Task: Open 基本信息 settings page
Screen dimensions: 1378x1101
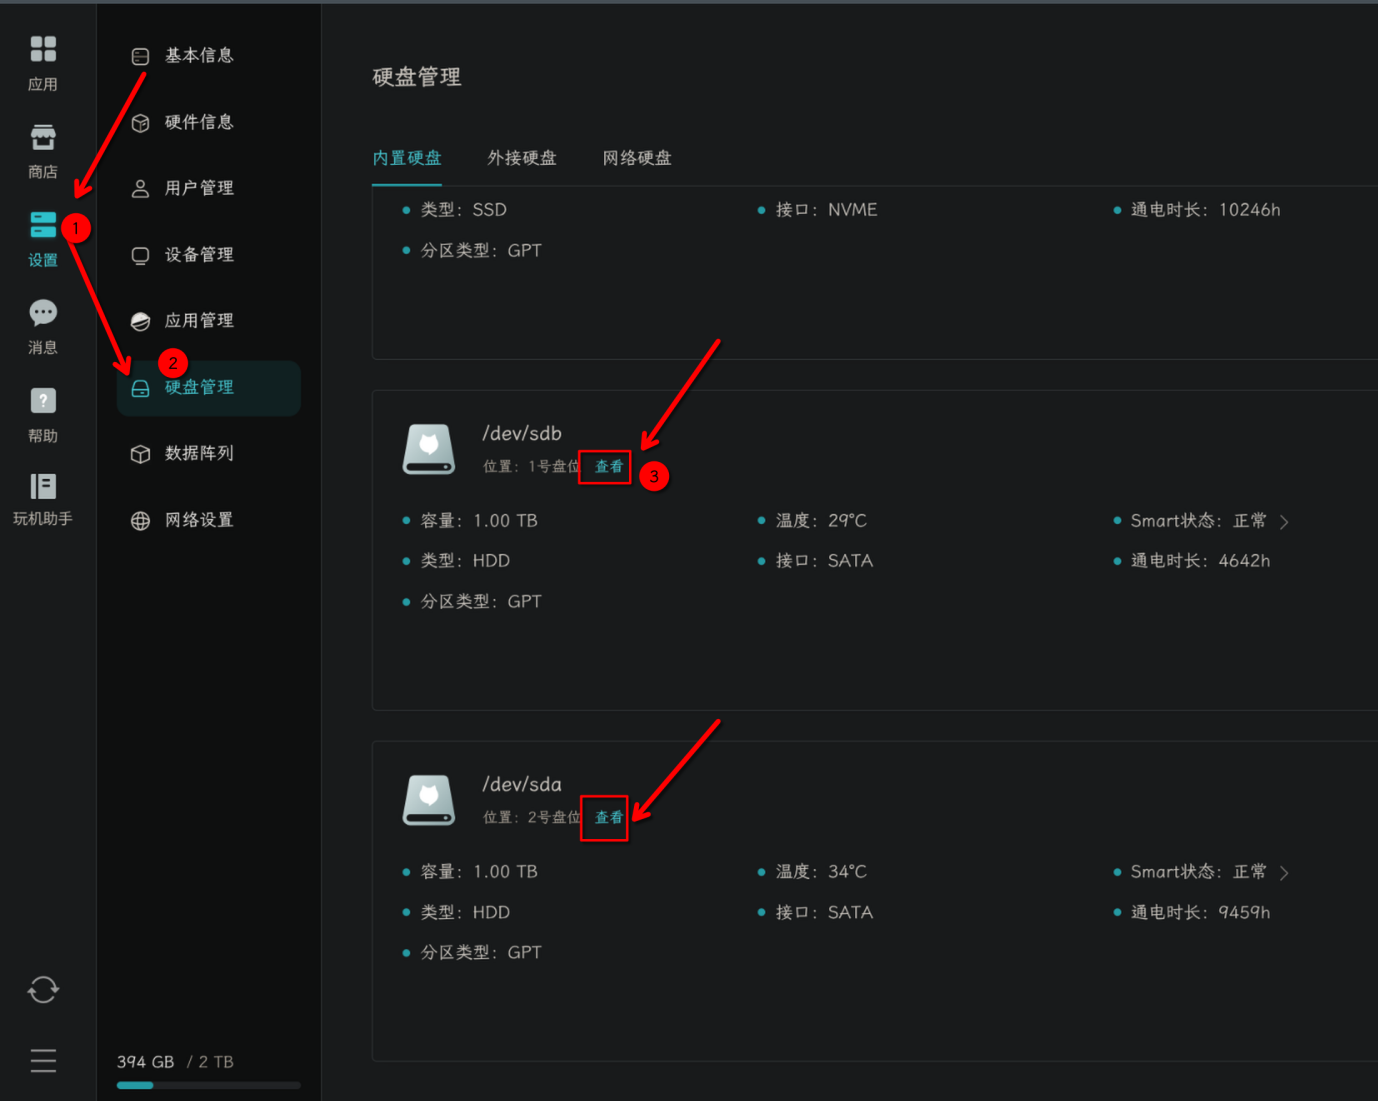Action: click(199, 56)
